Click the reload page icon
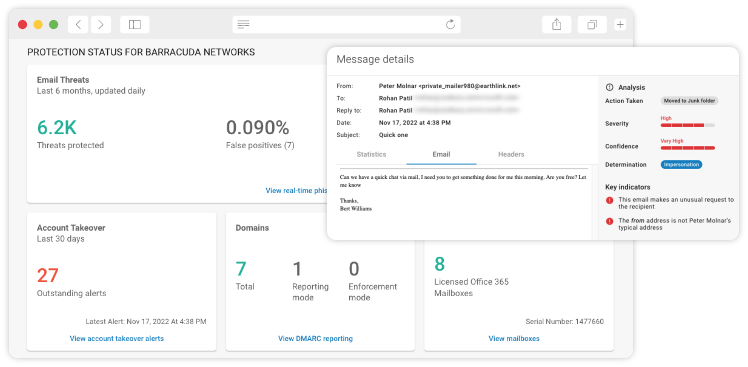The width and height of the screenshot is (748, 367). pos(450,24)
